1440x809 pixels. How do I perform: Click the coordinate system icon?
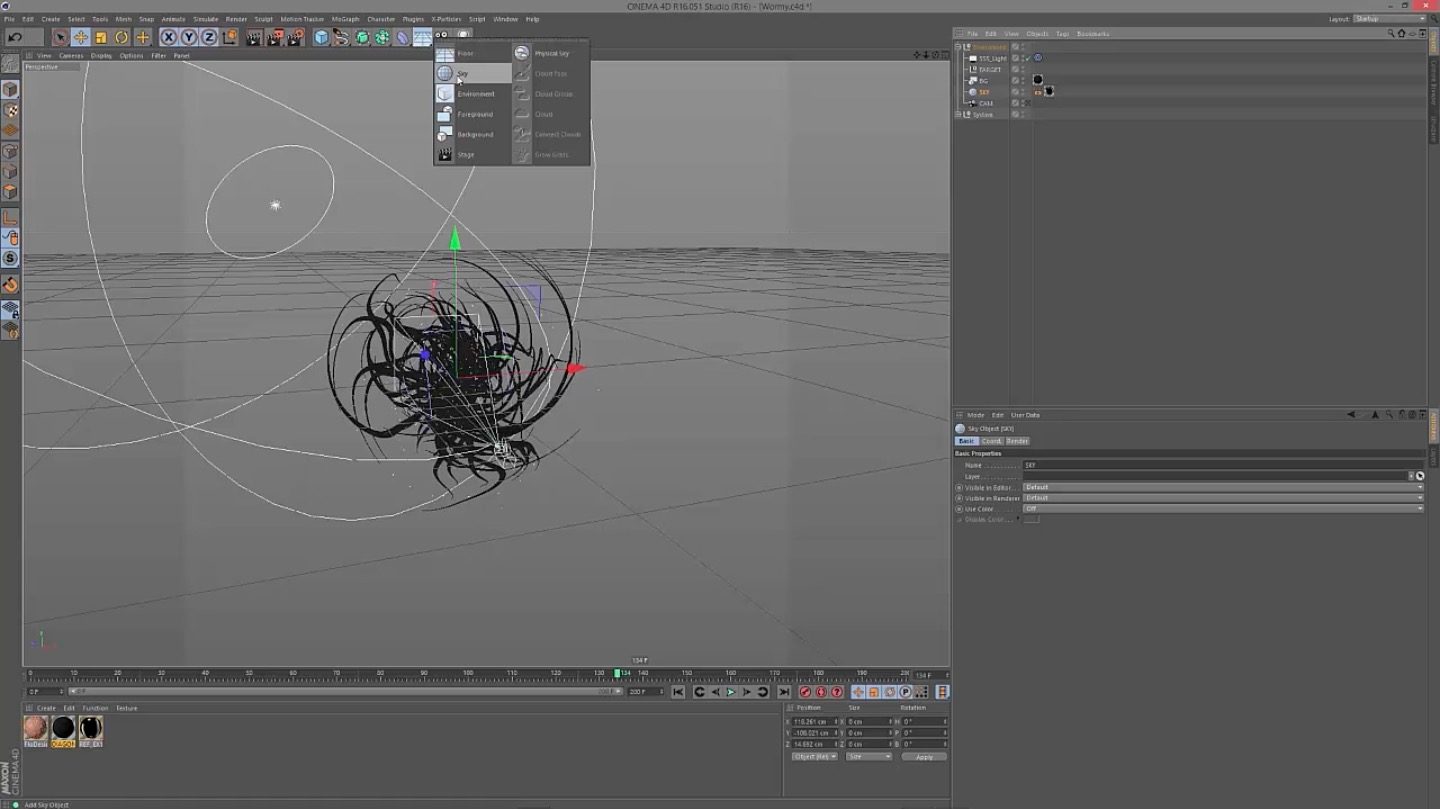point(230,37)
